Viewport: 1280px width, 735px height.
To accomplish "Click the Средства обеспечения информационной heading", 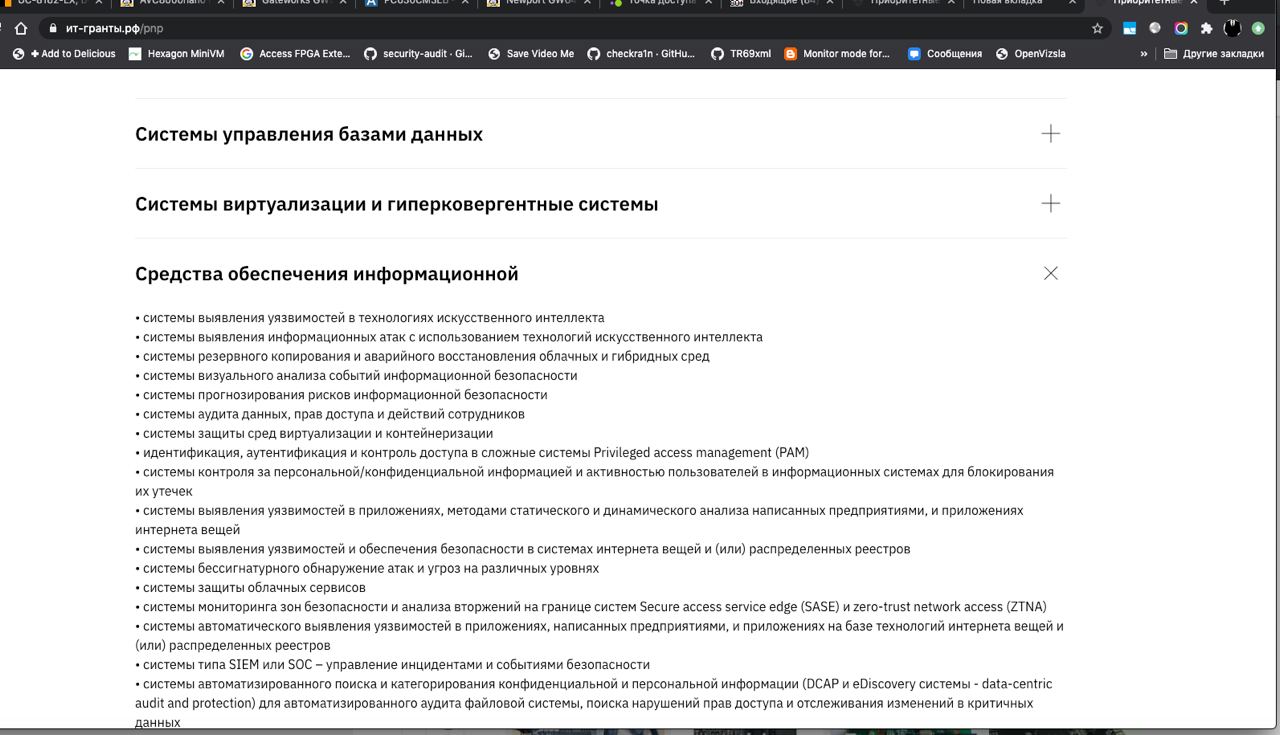I will (327, 274).
